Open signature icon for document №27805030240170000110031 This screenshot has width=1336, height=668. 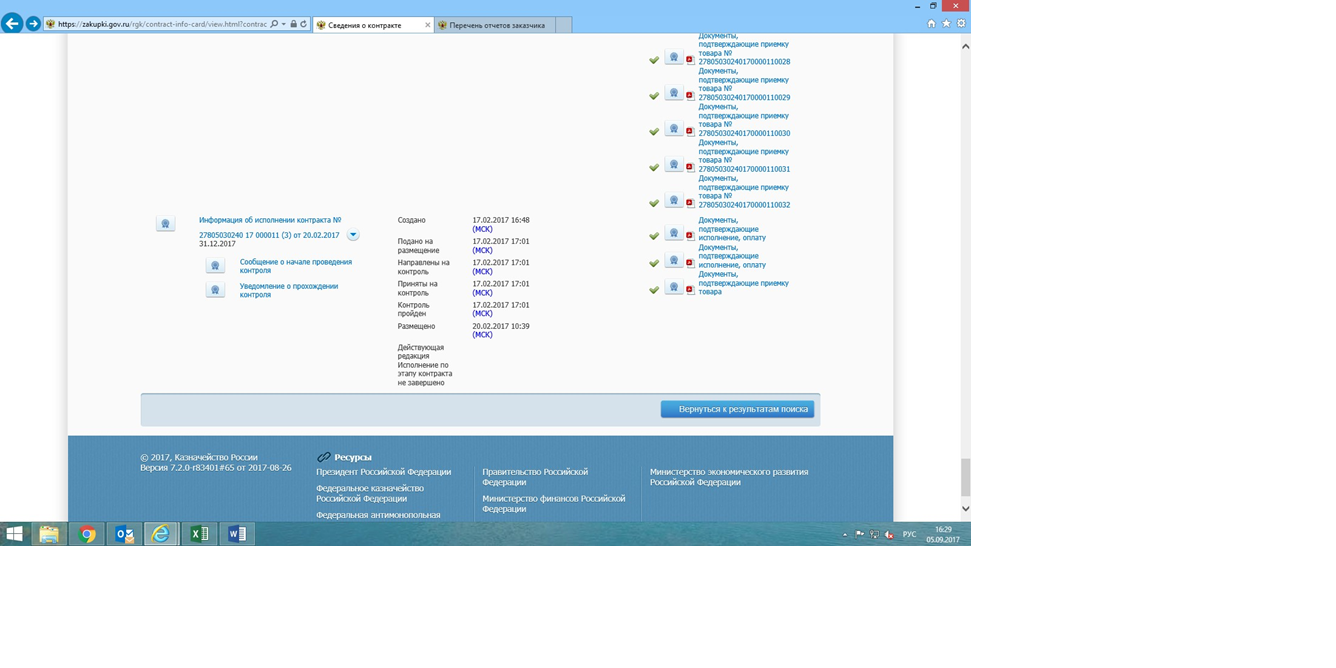[674, 166]
